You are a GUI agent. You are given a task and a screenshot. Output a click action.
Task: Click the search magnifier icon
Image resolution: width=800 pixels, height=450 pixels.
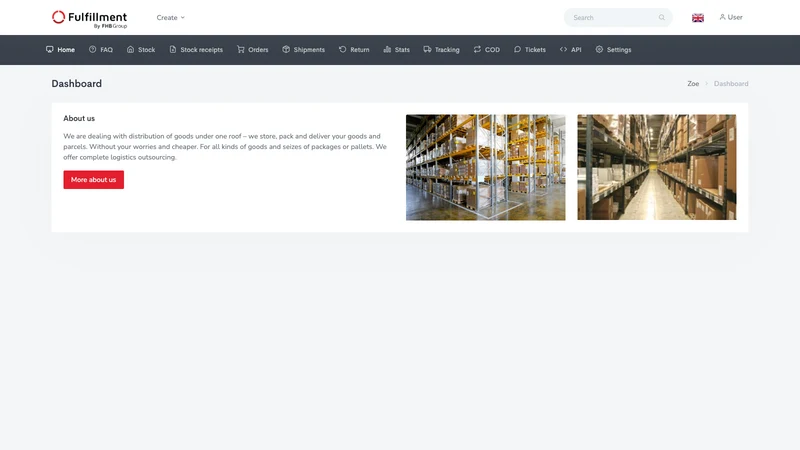point(662,17)
